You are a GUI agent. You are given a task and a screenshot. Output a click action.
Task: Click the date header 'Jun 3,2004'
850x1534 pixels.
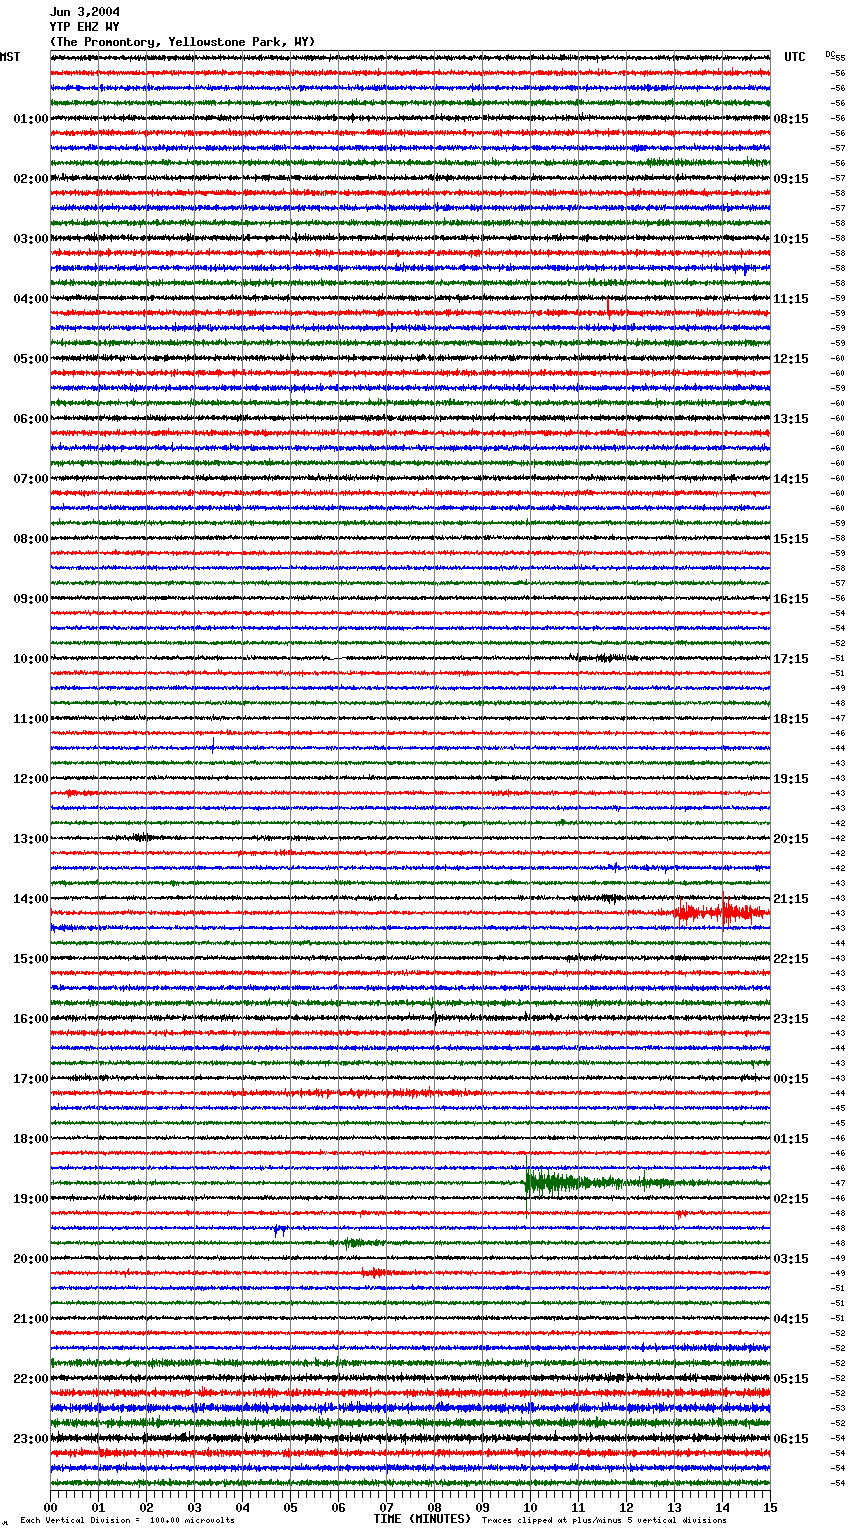pos(84,12)
